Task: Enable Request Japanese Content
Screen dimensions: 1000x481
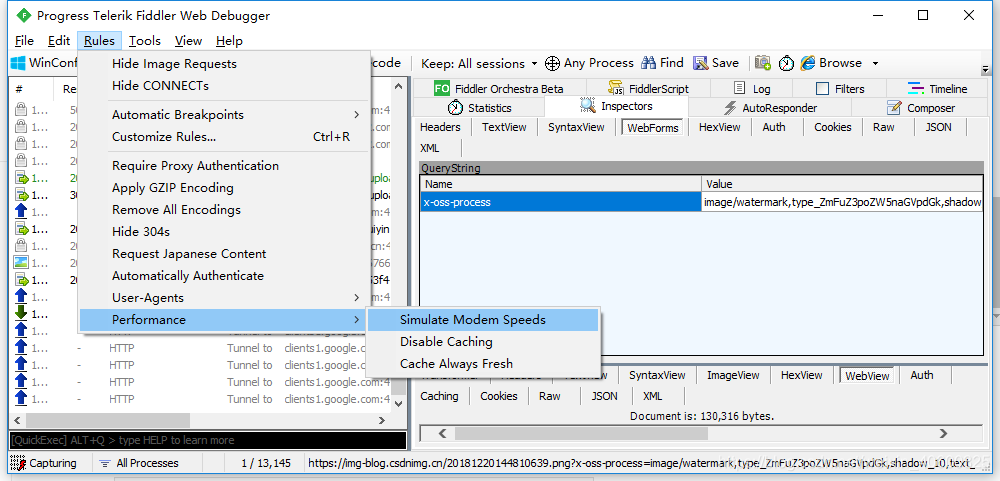Action: click(189, 254)
